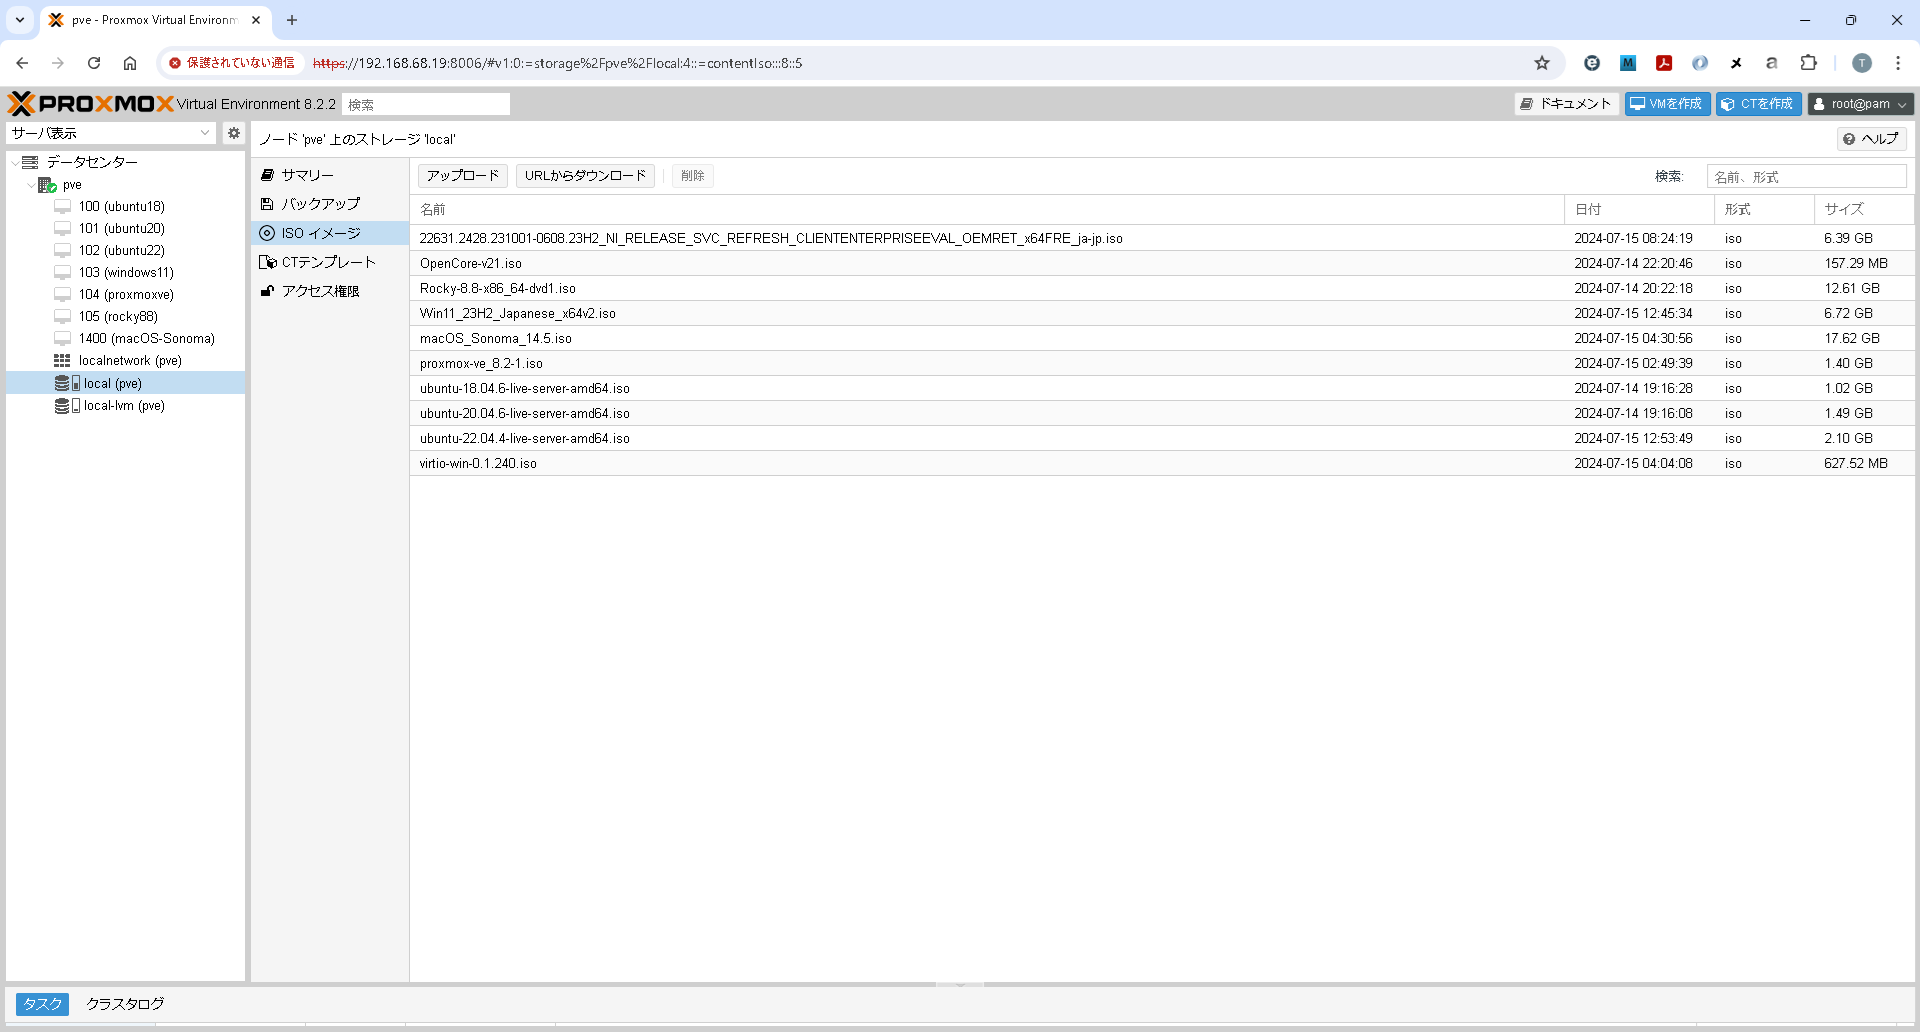Select VM 102 (ubuntu22)
The image size is (1920, 1032).
click(125, 251)
